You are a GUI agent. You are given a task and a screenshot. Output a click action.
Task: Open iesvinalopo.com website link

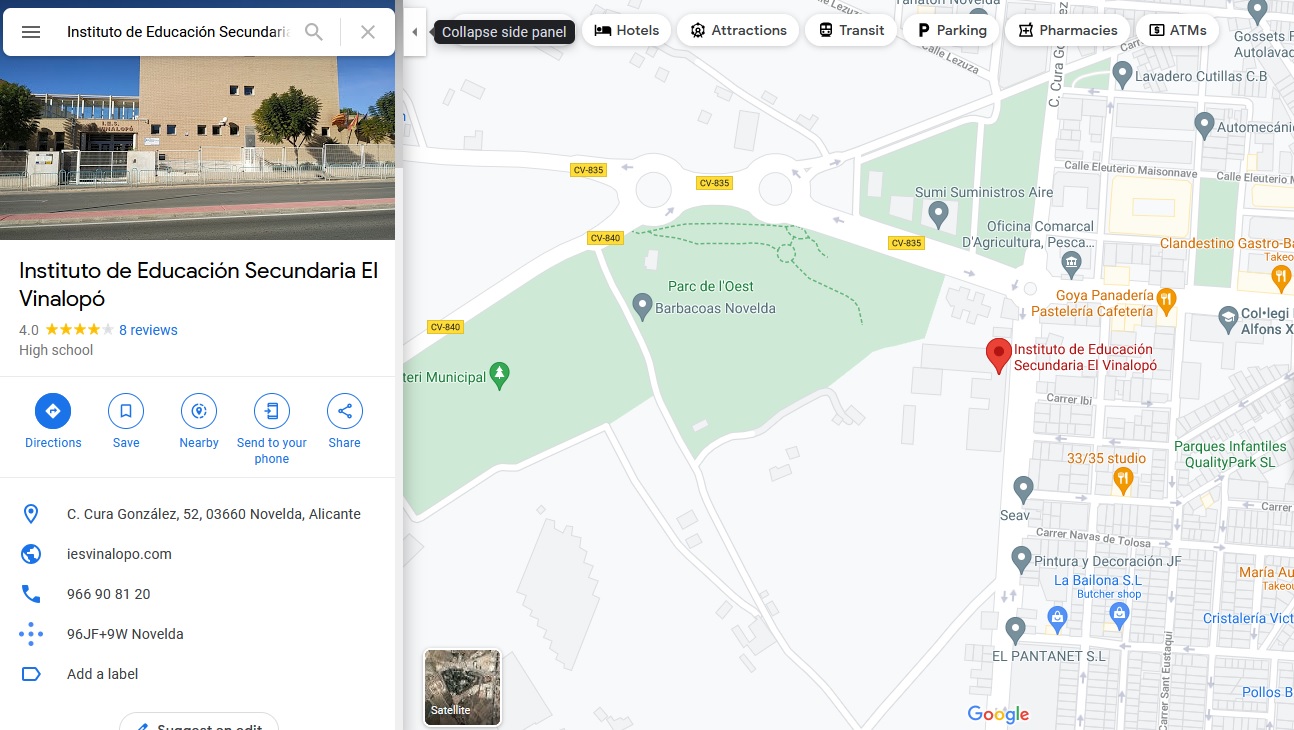[119, 554]
